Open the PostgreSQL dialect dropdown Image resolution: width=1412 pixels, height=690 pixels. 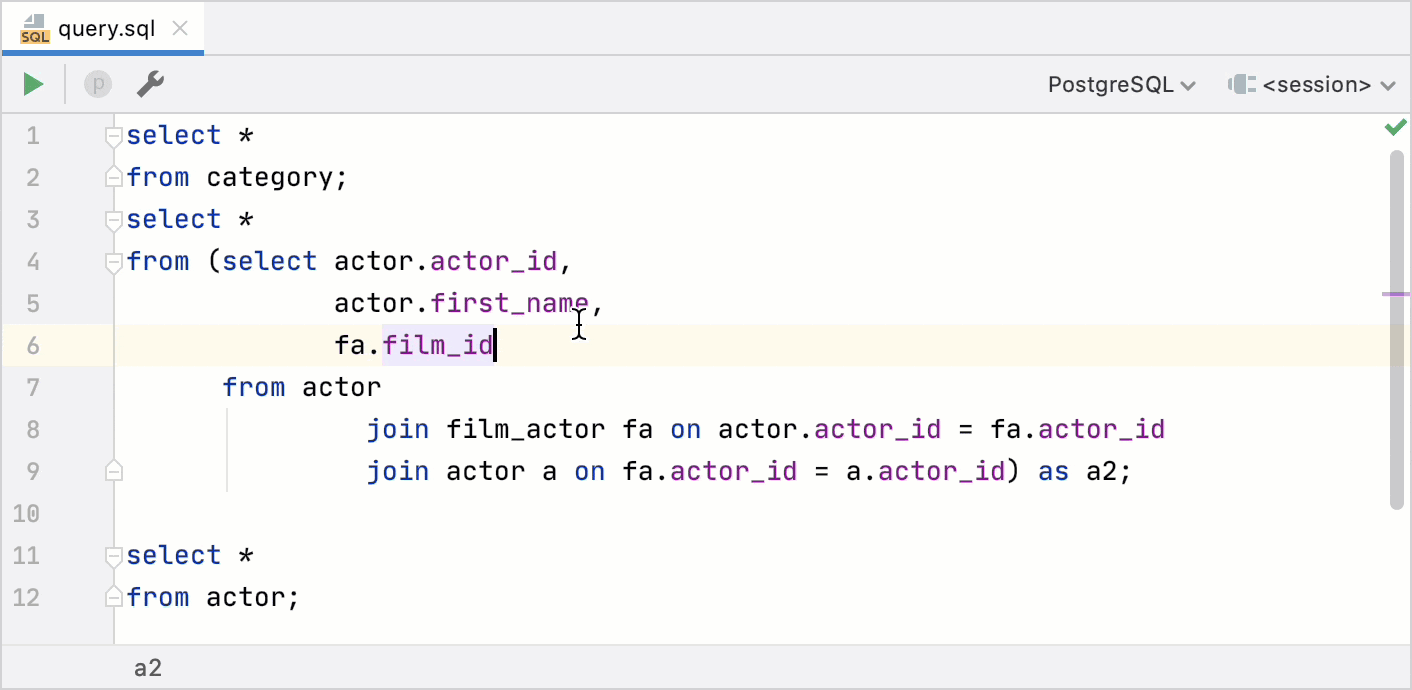1121,84
